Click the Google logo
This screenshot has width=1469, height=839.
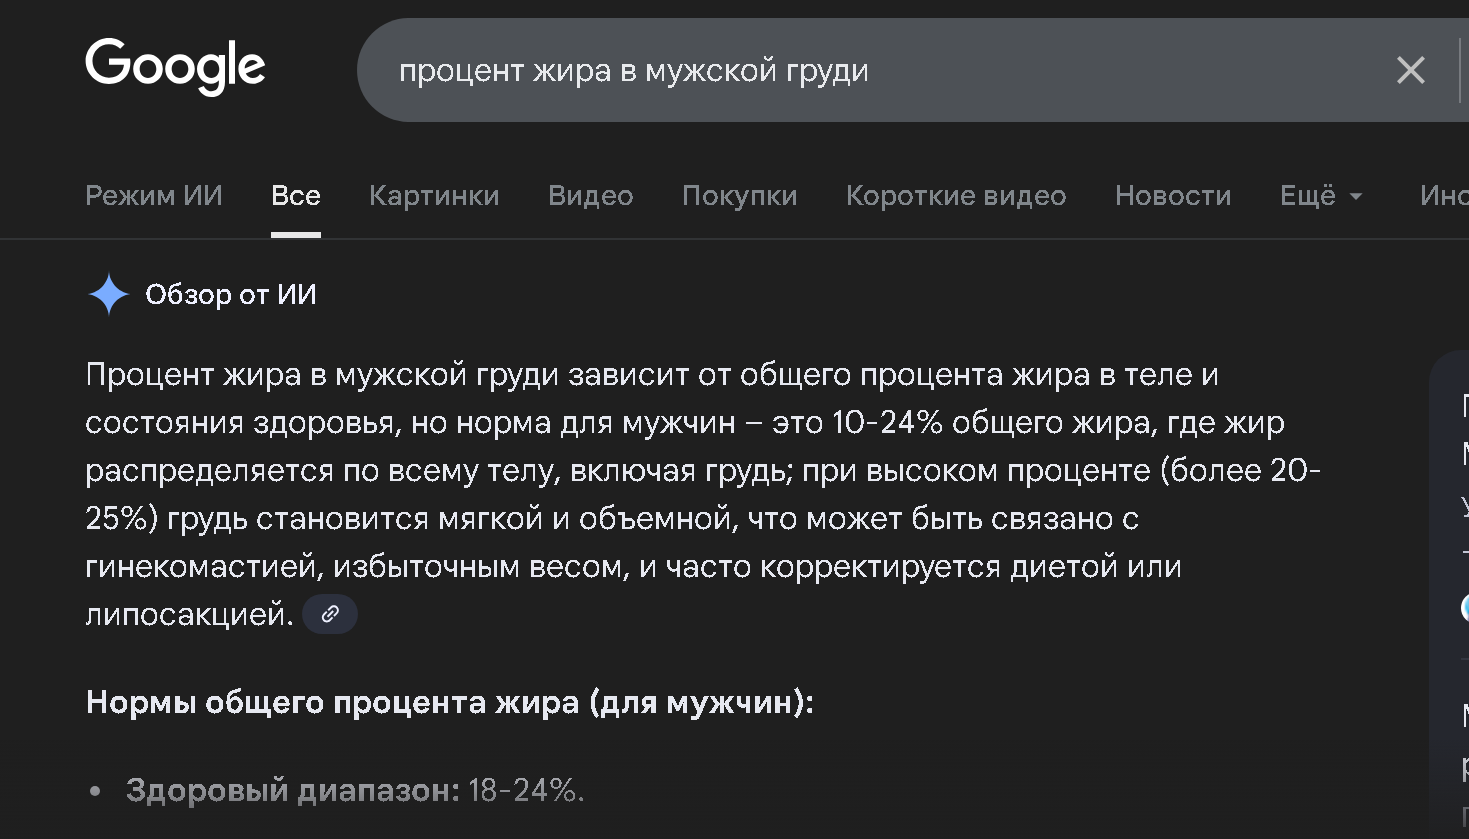175,67
